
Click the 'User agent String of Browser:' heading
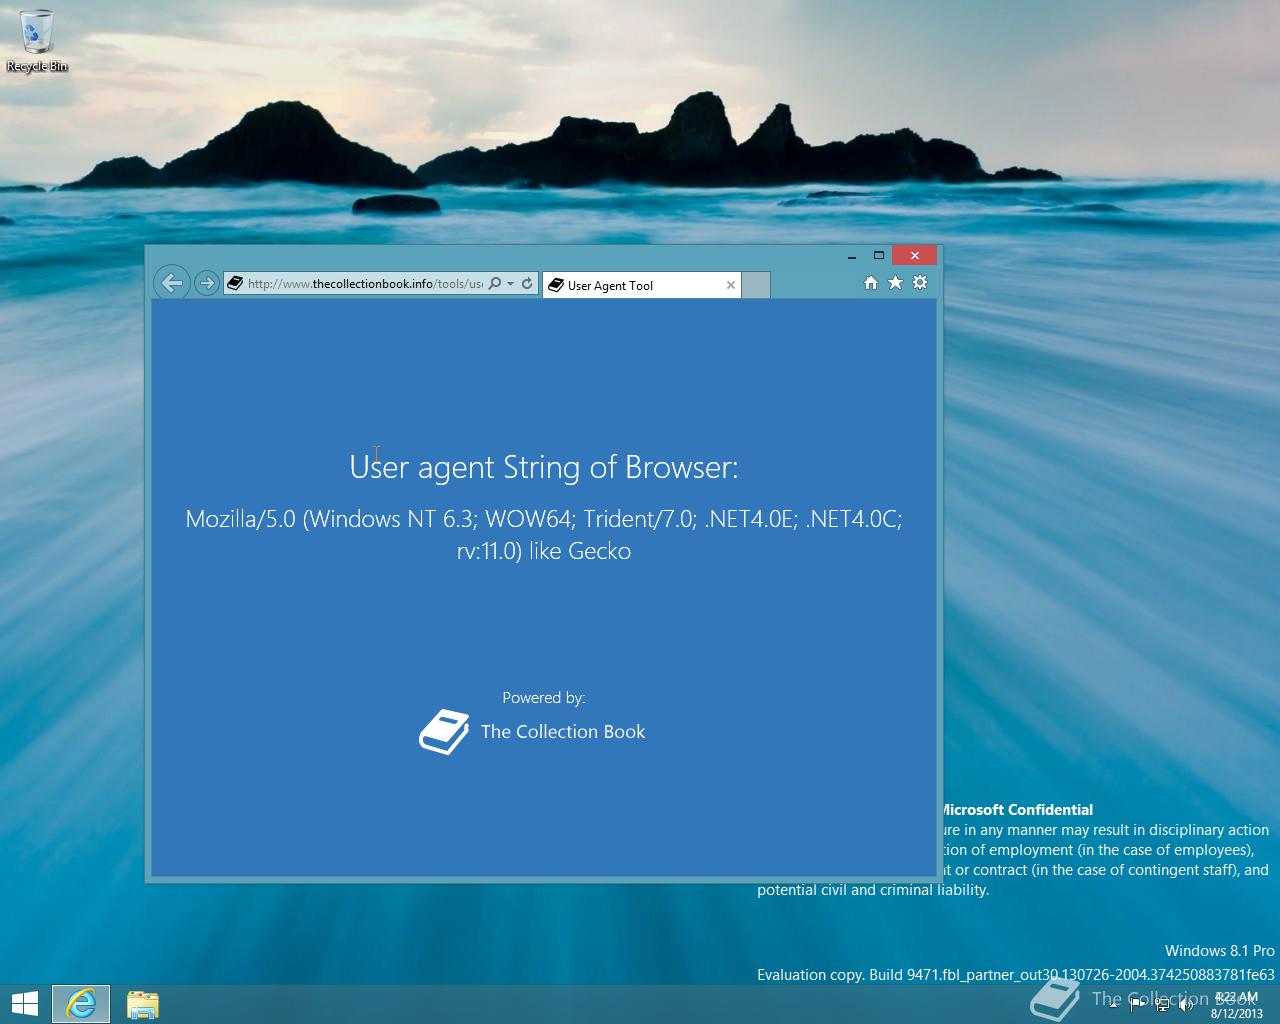tap(544, 467)
